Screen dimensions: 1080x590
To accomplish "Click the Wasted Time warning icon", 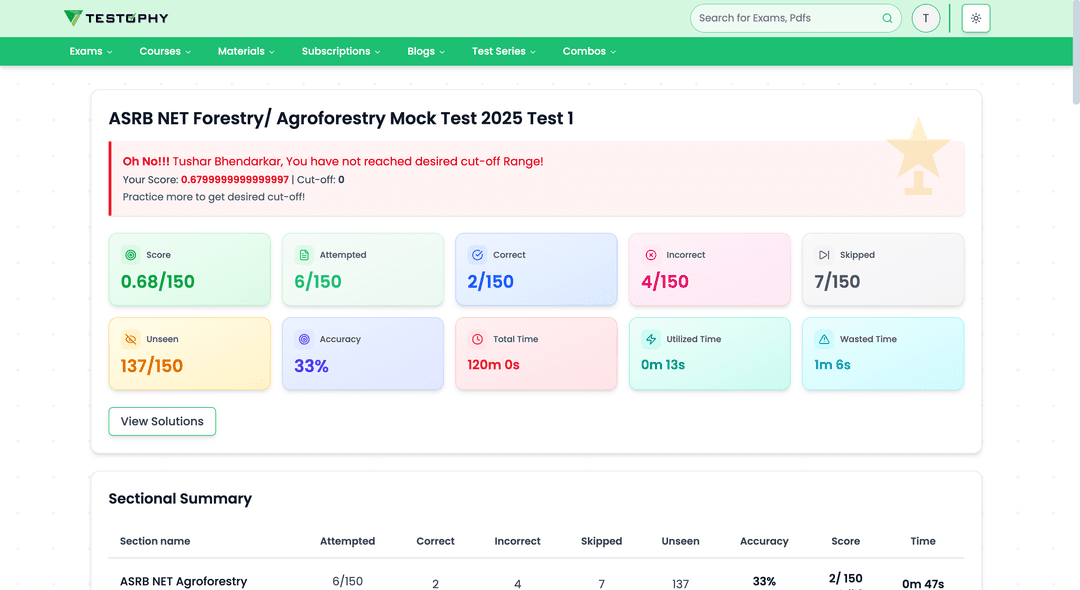I will (x=824, y=339).
